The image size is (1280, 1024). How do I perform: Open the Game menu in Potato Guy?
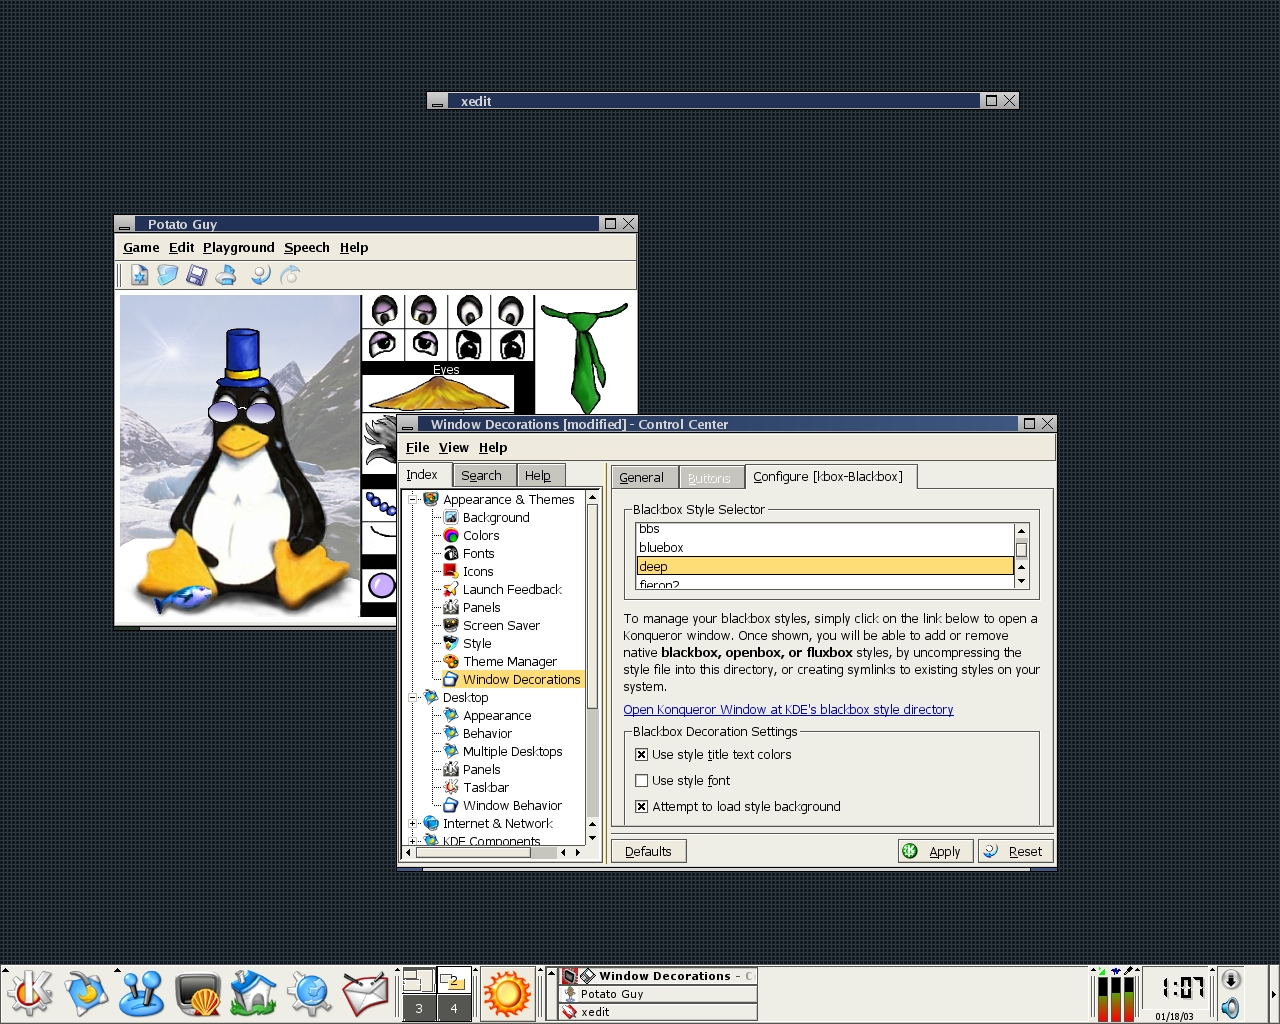pyautogui.click(x=141, y=248)
